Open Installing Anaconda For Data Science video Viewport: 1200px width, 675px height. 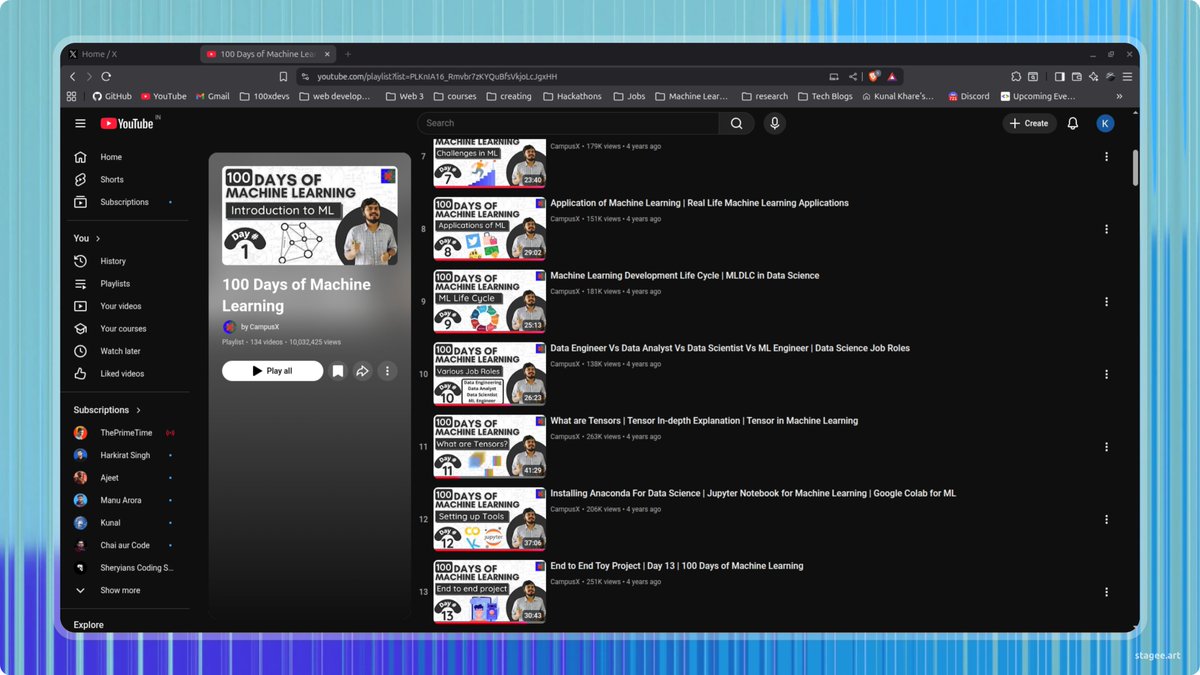click(753, 493)
